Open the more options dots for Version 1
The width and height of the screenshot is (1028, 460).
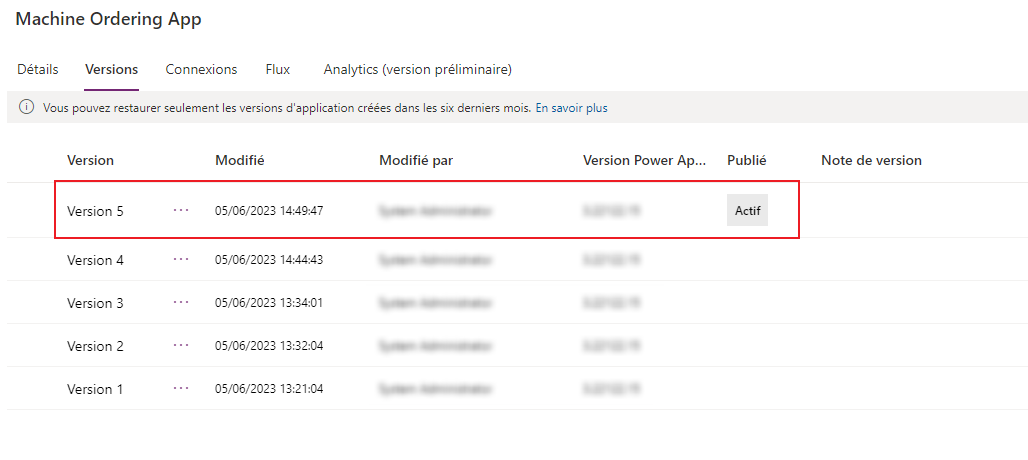181,388
